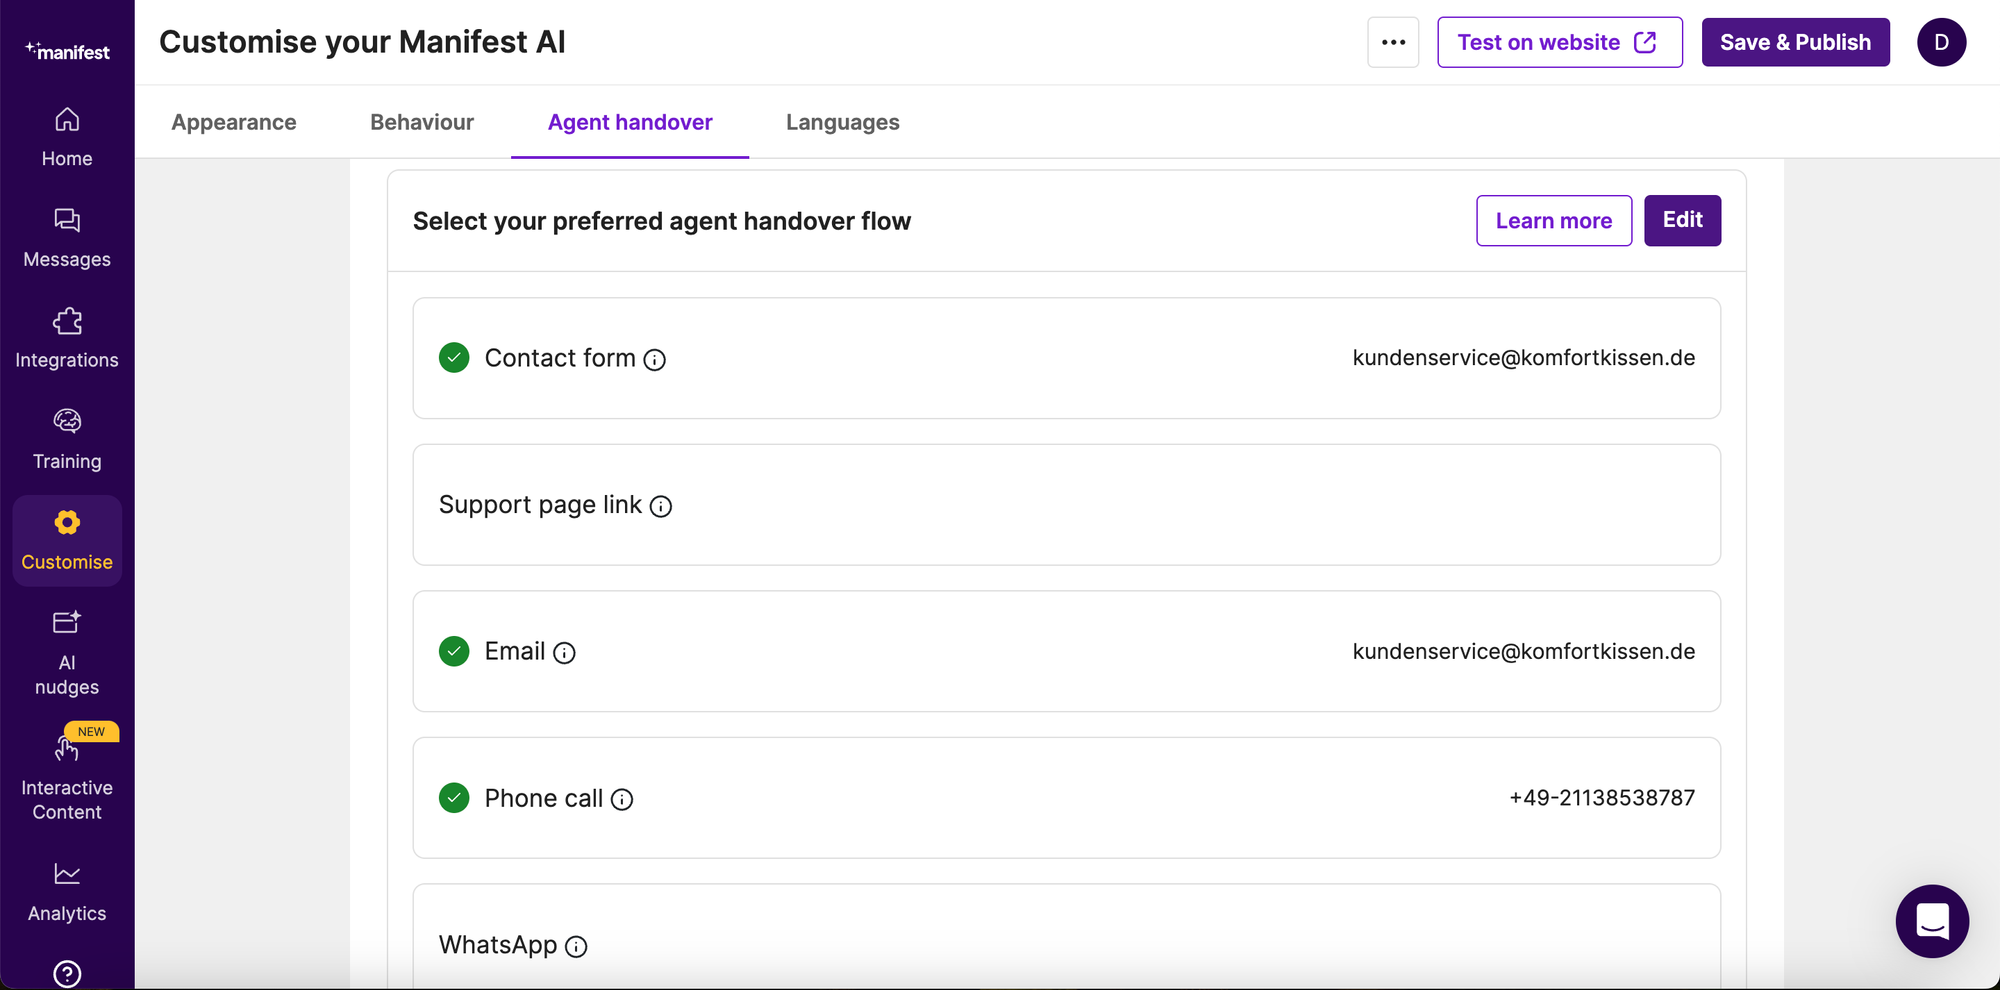The width and height of the screenshot is (2000, 990).
Task: Click Save & Publish
Action: [x=1795, y=42]
